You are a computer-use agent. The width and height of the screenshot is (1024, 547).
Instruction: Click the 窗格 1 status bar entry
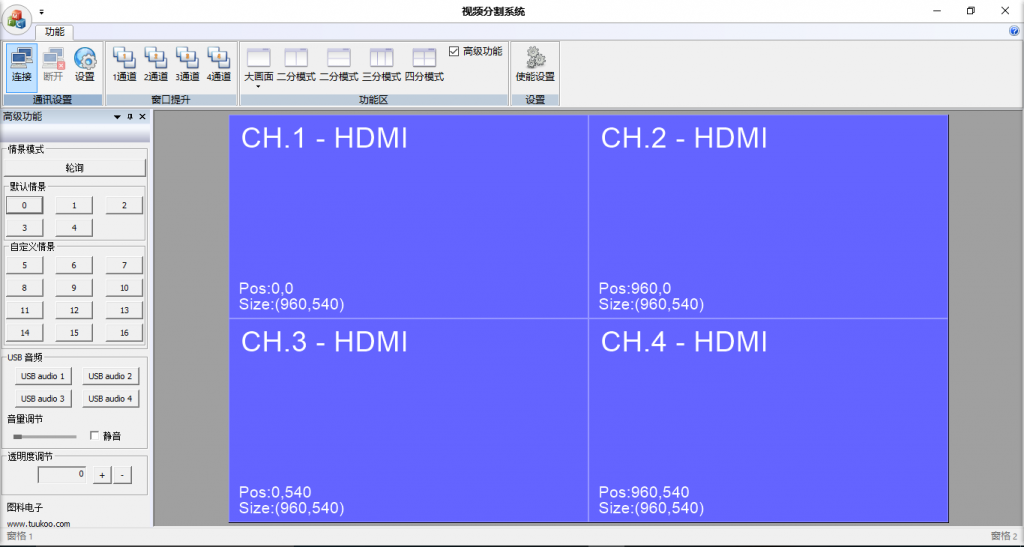(x=20, y=536)
